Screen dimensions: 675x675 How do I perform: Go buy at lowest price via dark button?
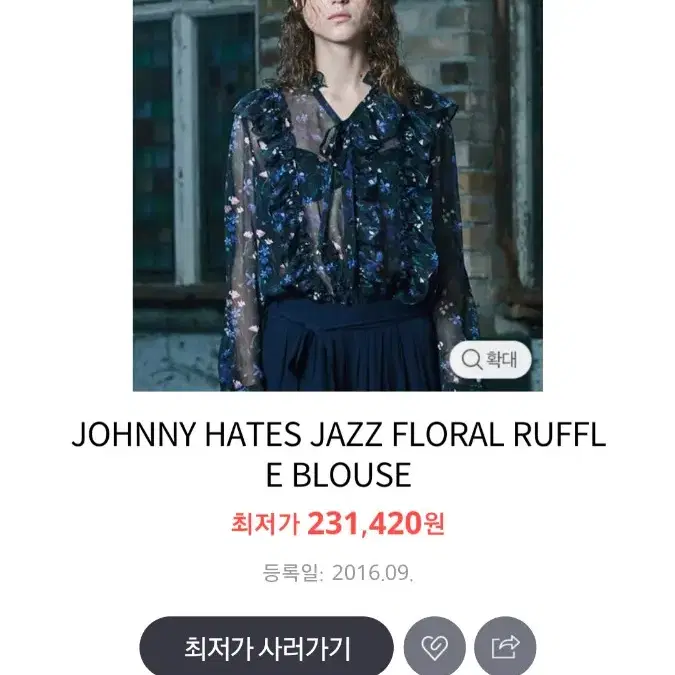pyautogui.click(x=266, y=647)
